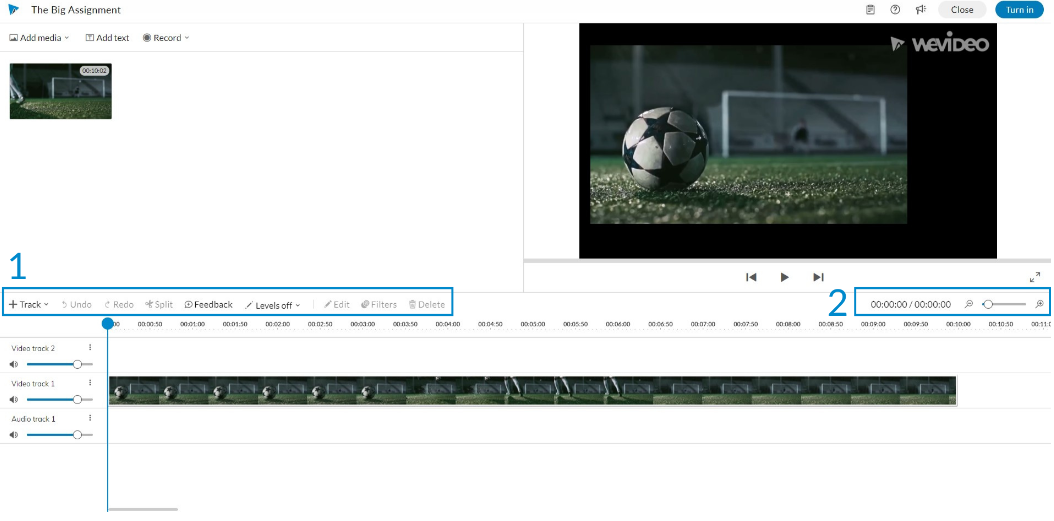Viewport: 1054px width, 521px height.
Task: Click the Turn in button
Action: [1019, 9]
